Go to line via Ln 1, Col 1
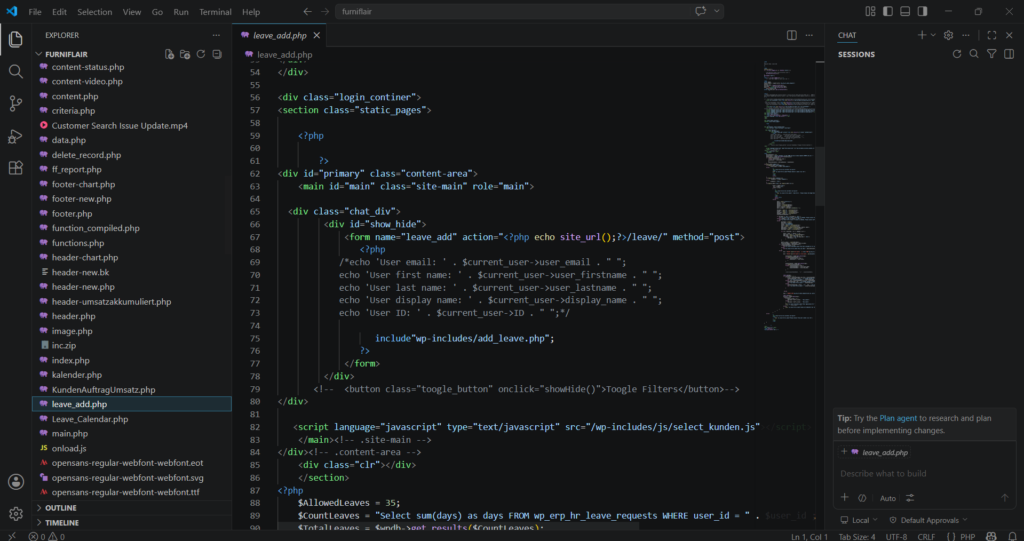The image size is (1024, 541). click(x=809, y=536)
